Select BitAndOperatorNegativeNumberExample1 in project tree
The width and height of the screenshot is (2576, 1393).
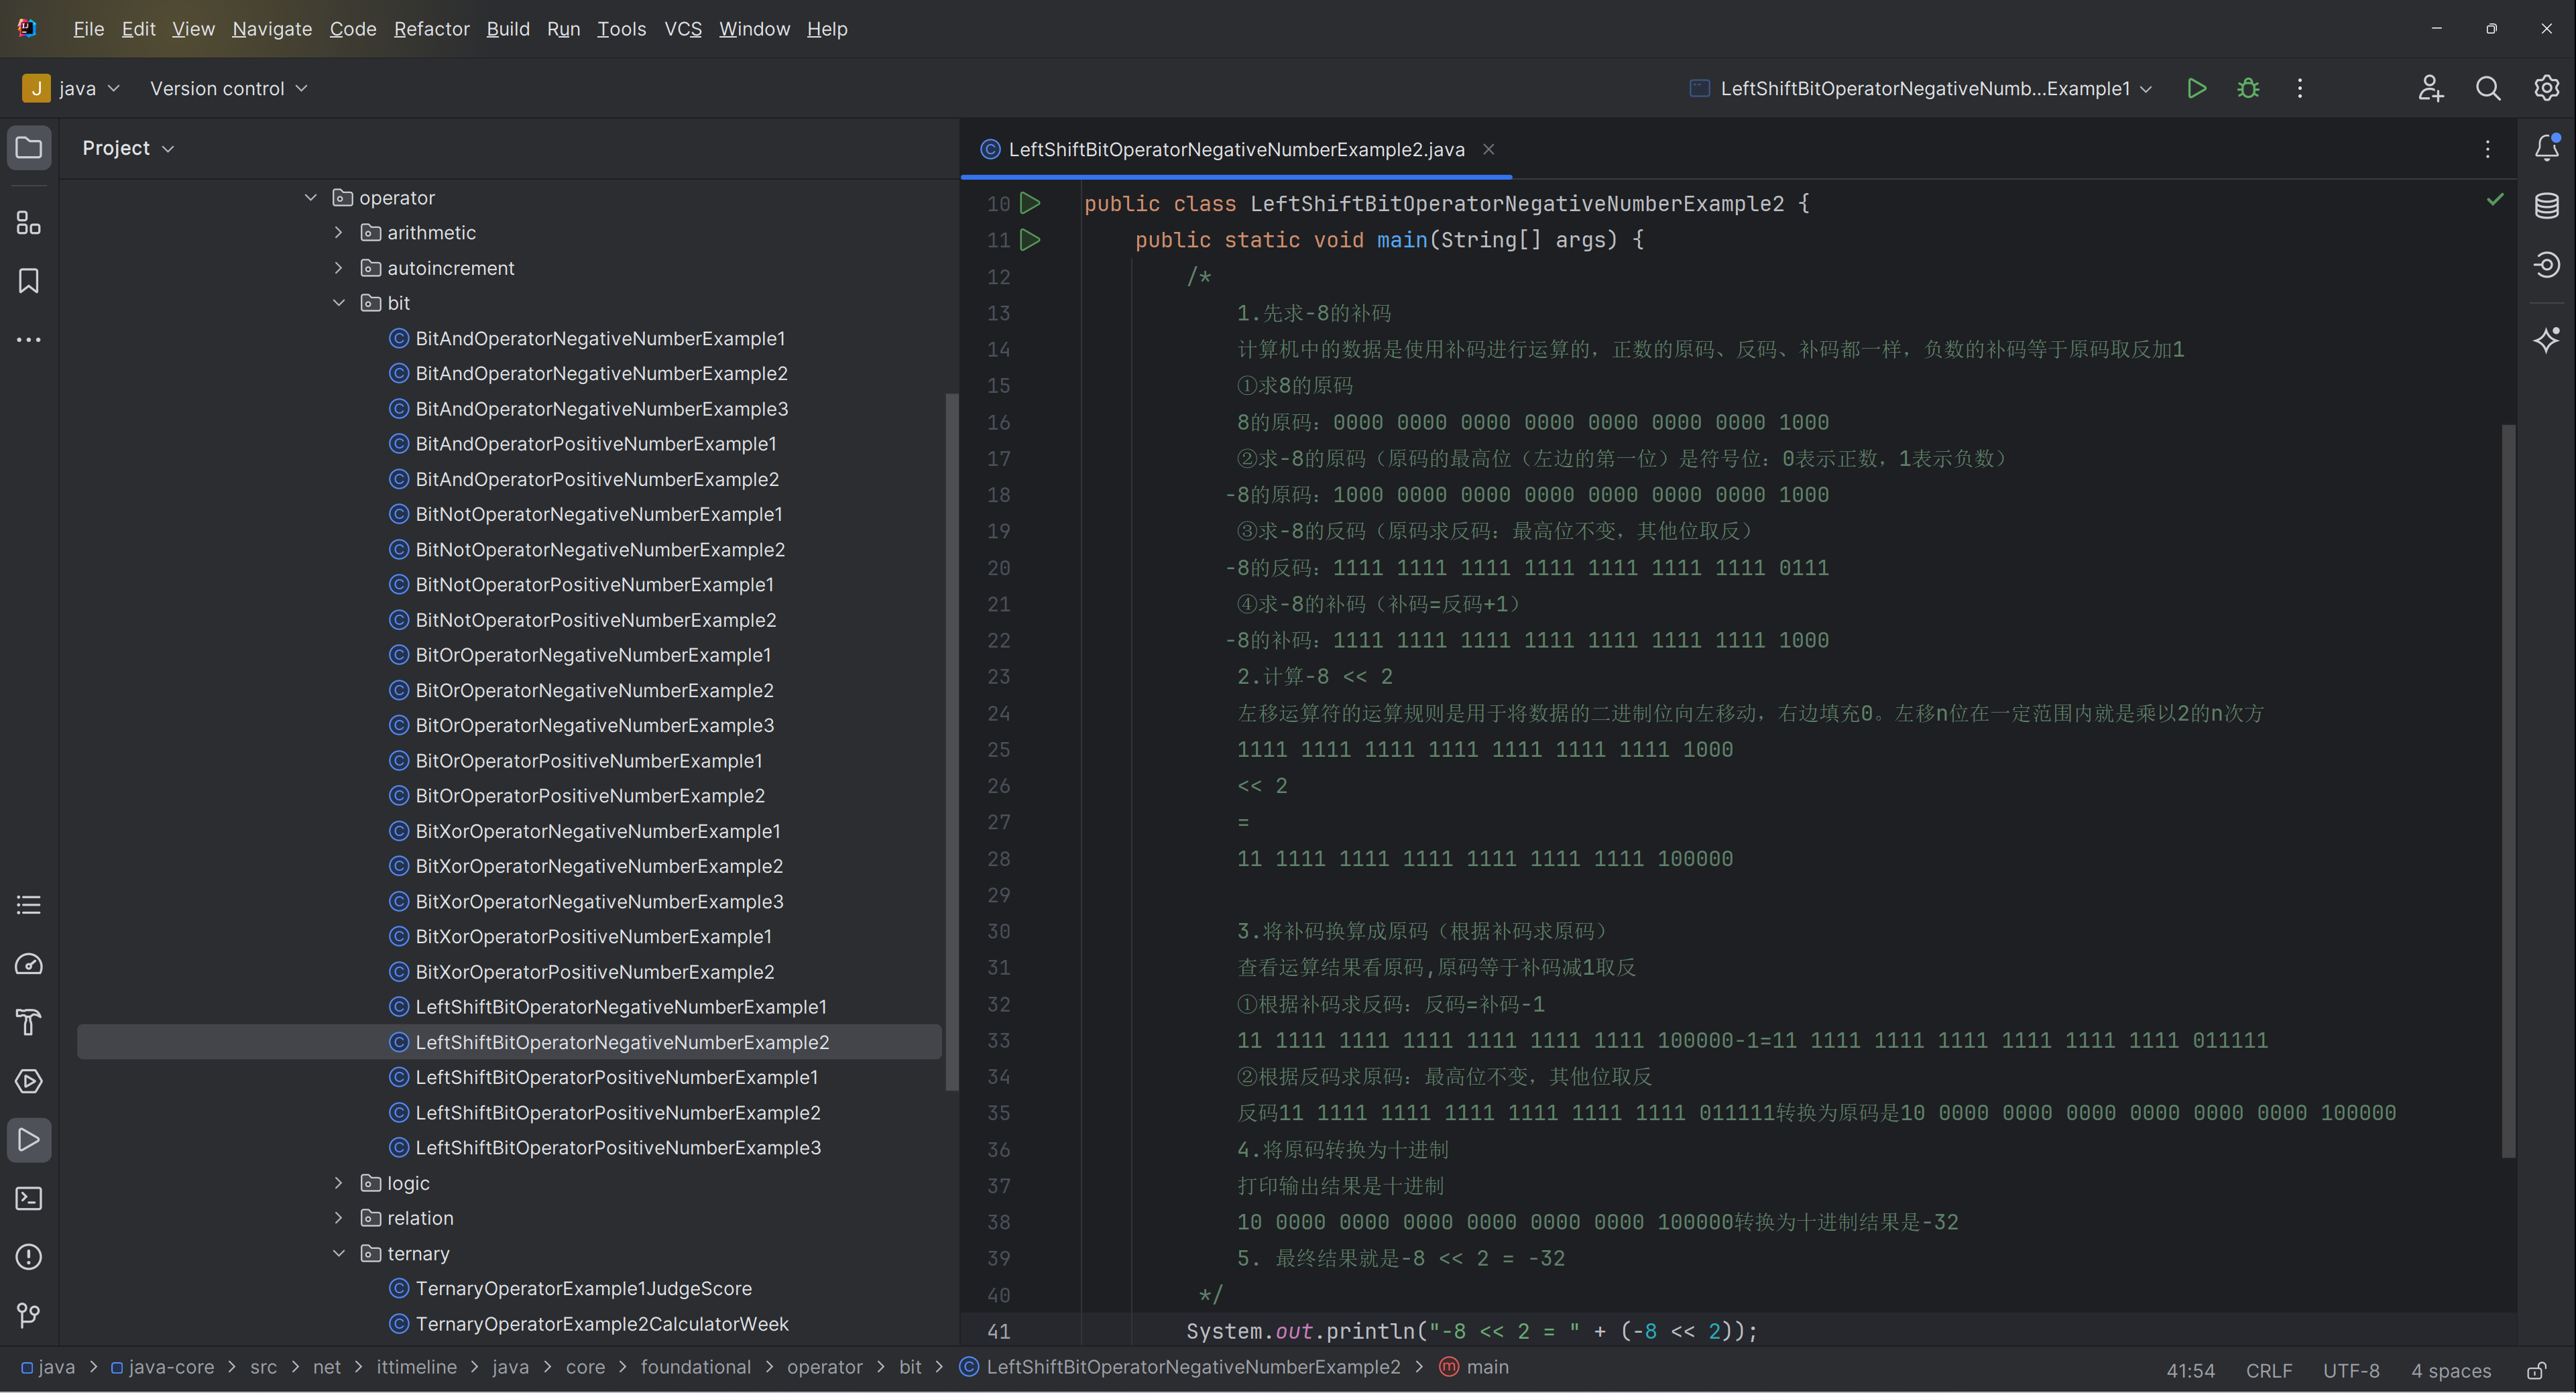(x=600, y=338)
